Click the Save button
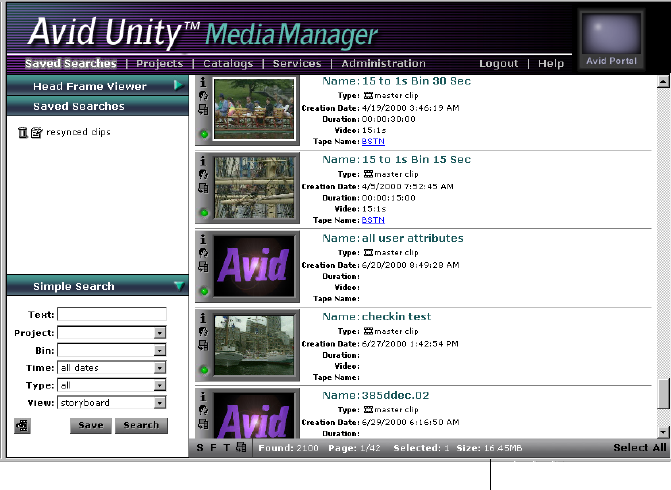671x490 pixels. [x=91, y=425]
